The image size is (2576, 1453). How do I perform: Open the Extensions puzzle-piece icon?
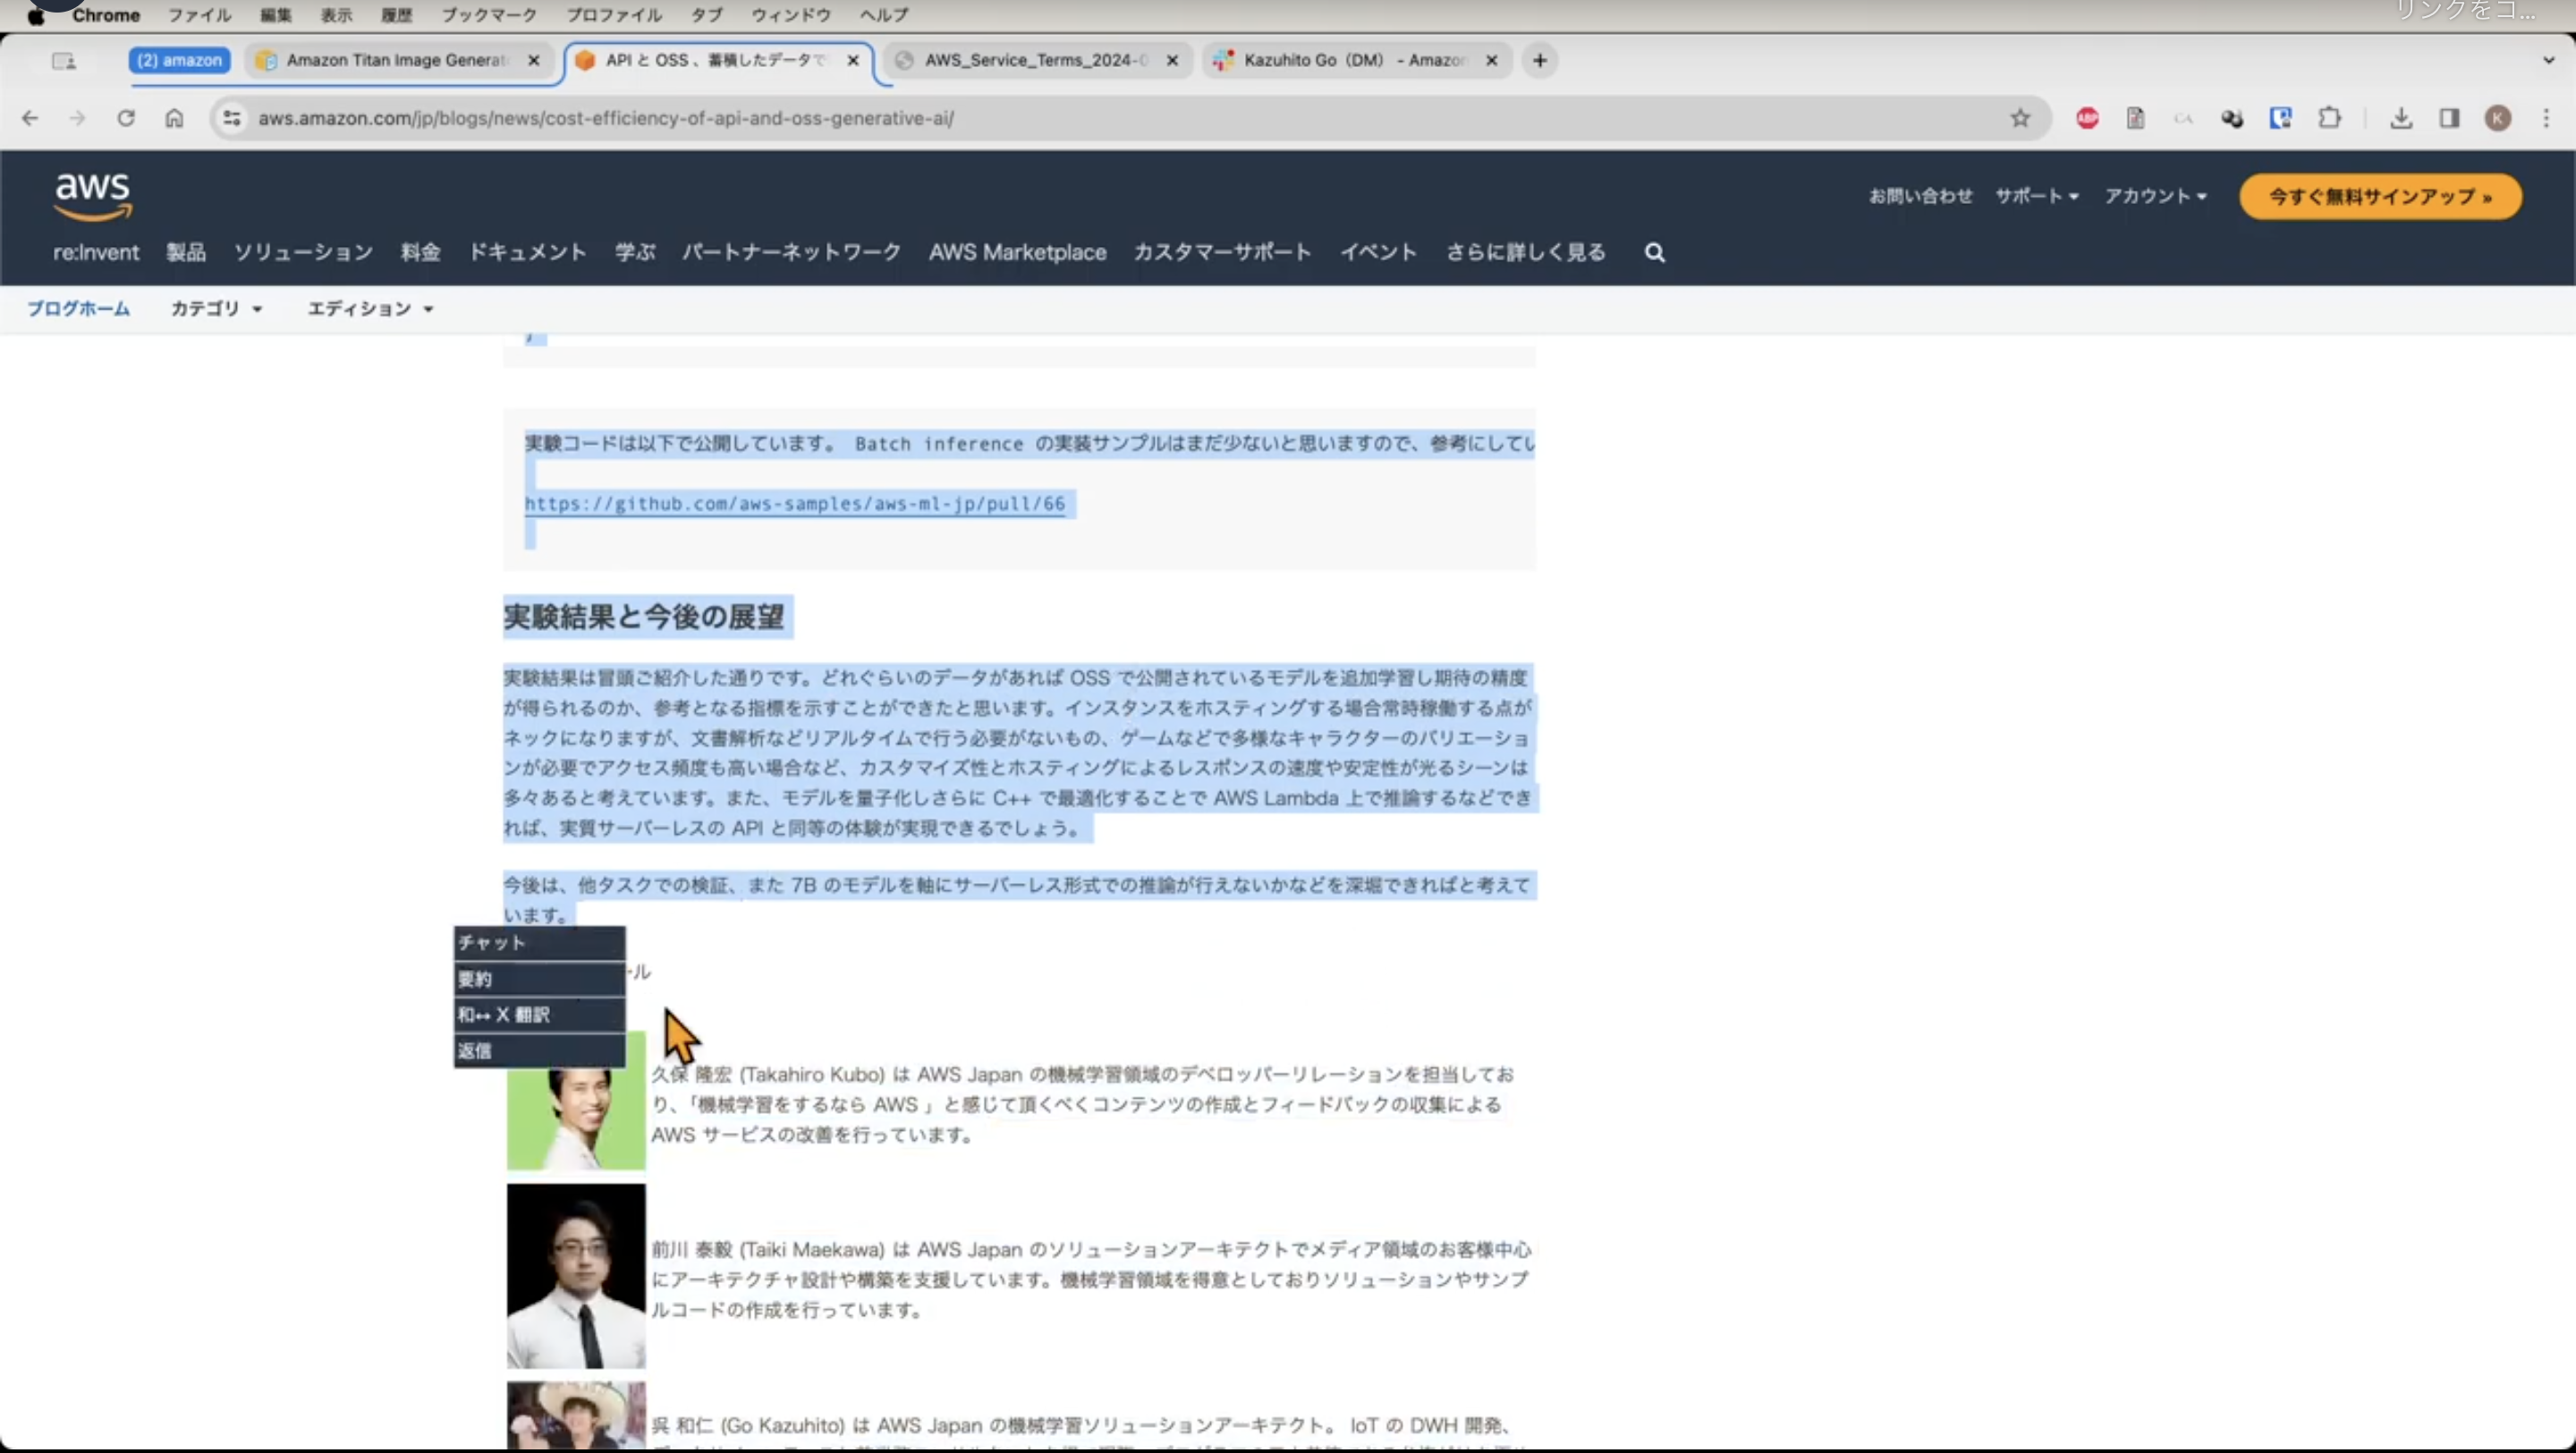(2330, 118)
